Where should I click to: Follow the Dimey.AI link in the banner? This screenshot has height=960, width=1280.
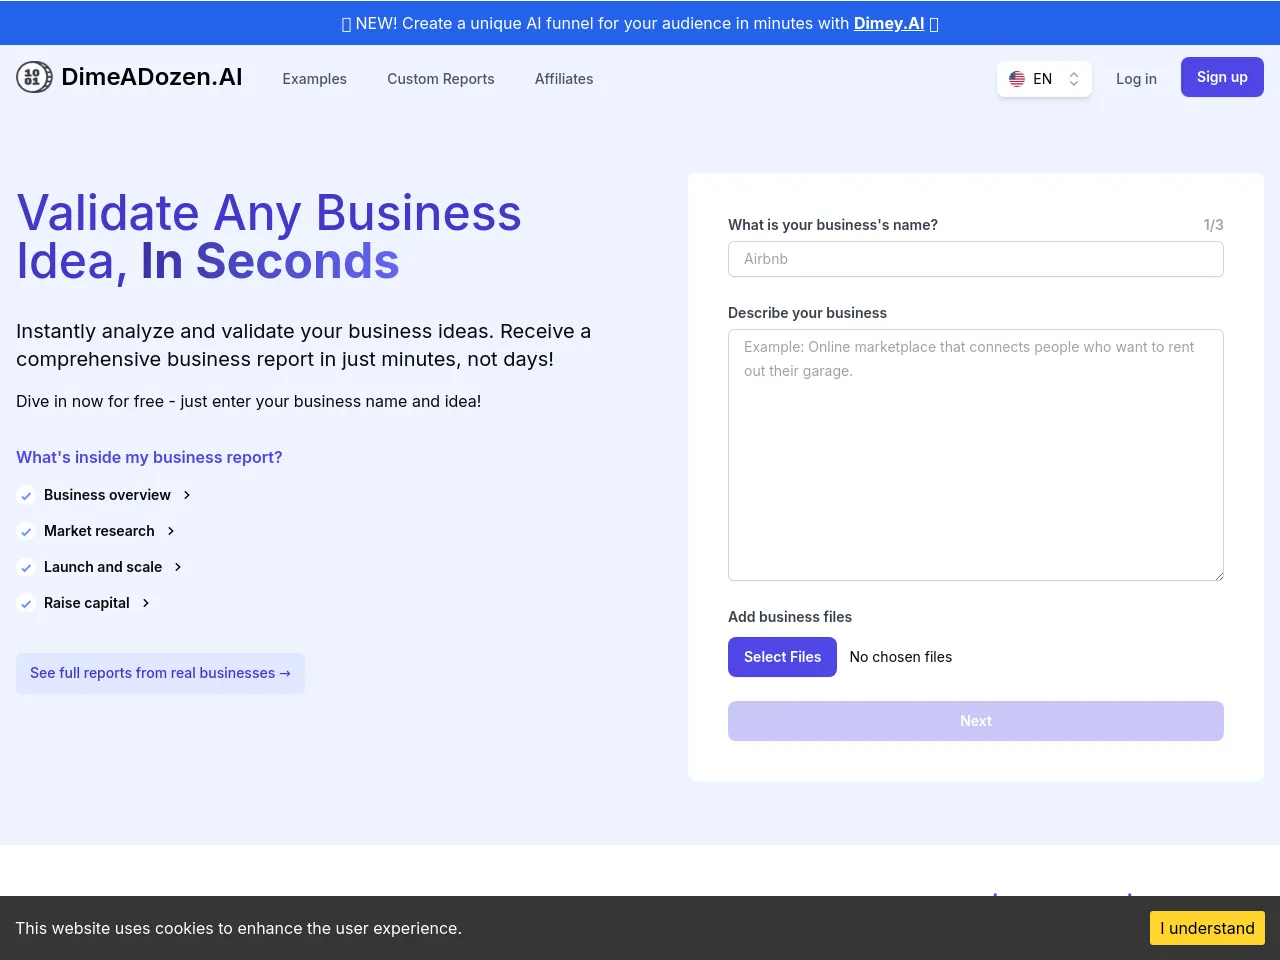[889, 23]
